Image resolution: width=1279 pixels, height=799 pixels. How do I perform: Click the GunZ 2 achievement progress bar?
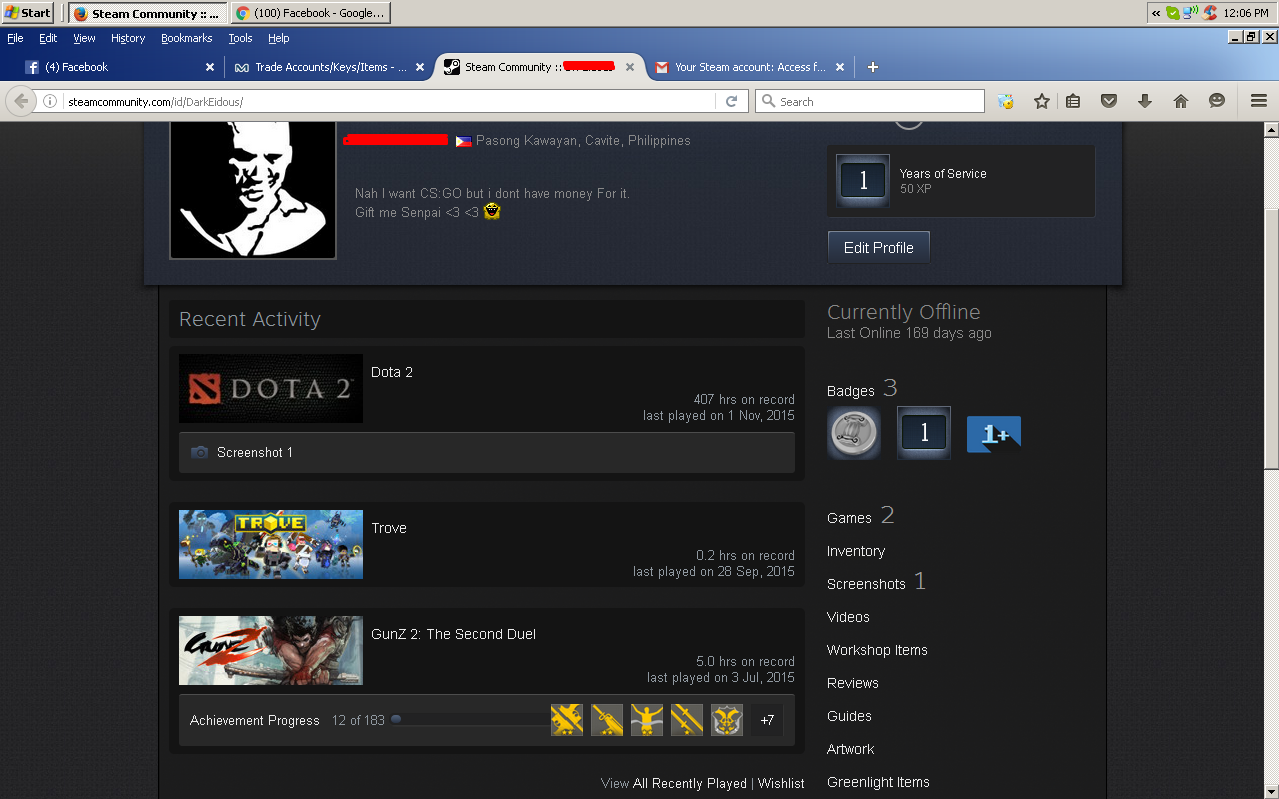pyautogui.click(x=469, y=720)
